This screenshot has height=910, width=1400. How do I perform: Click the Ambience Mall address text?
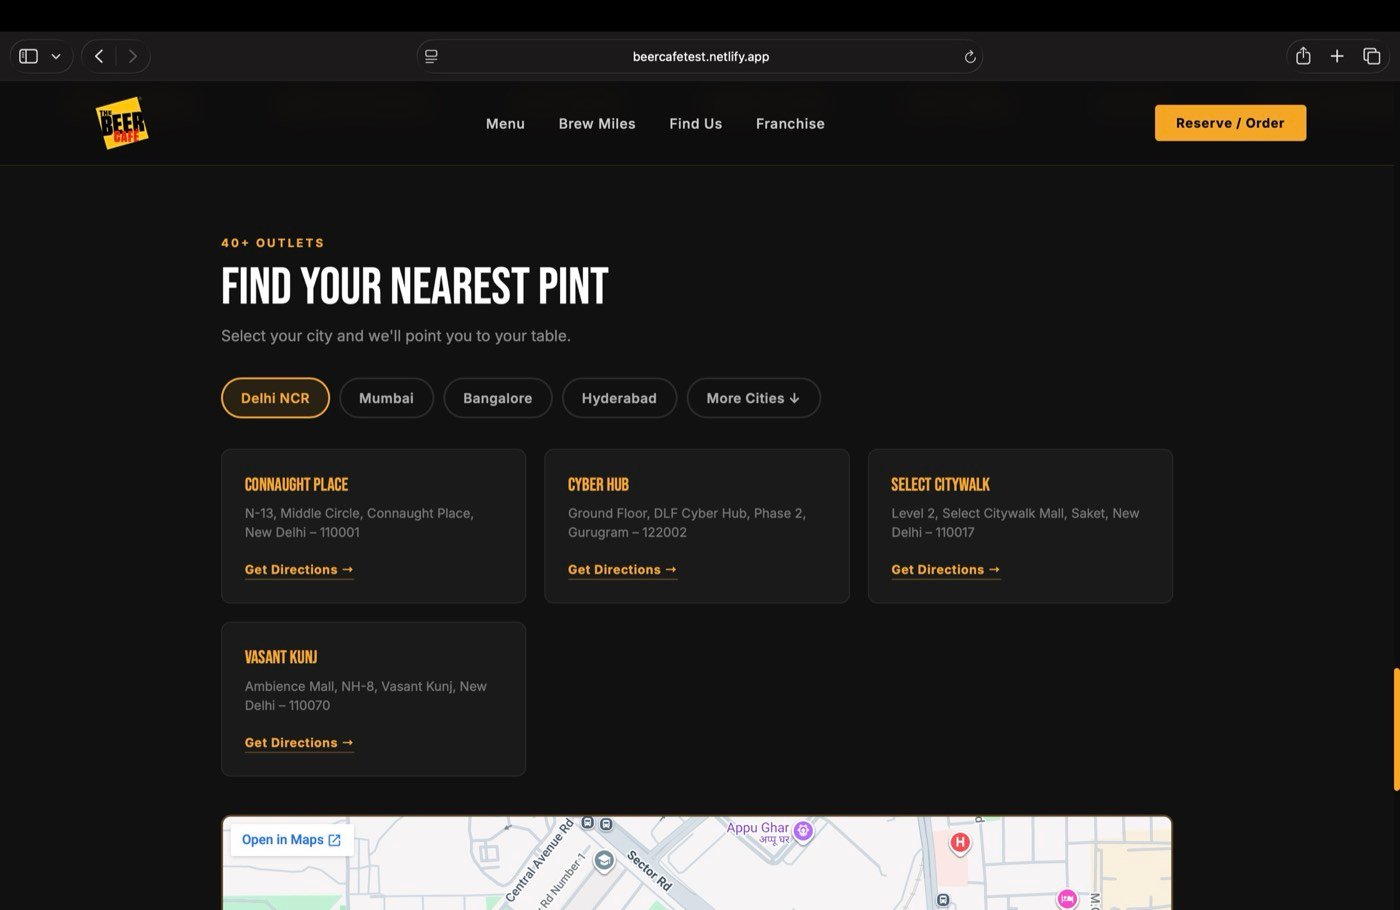click(366, 696)
